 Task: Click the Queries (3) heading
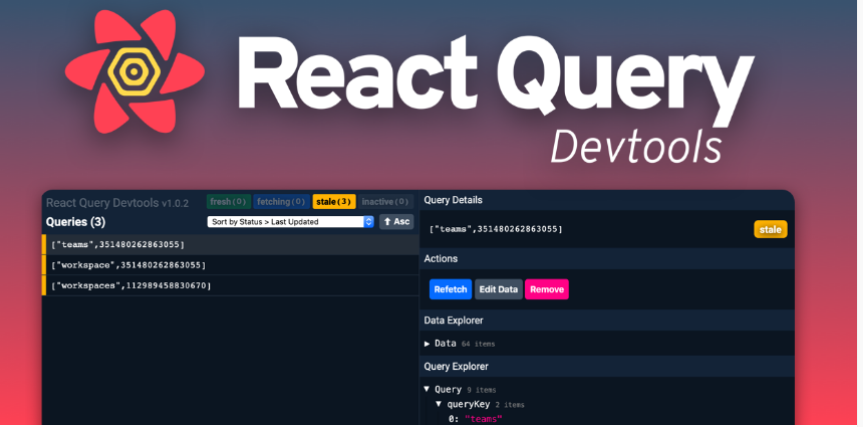(x=75, y=222)
